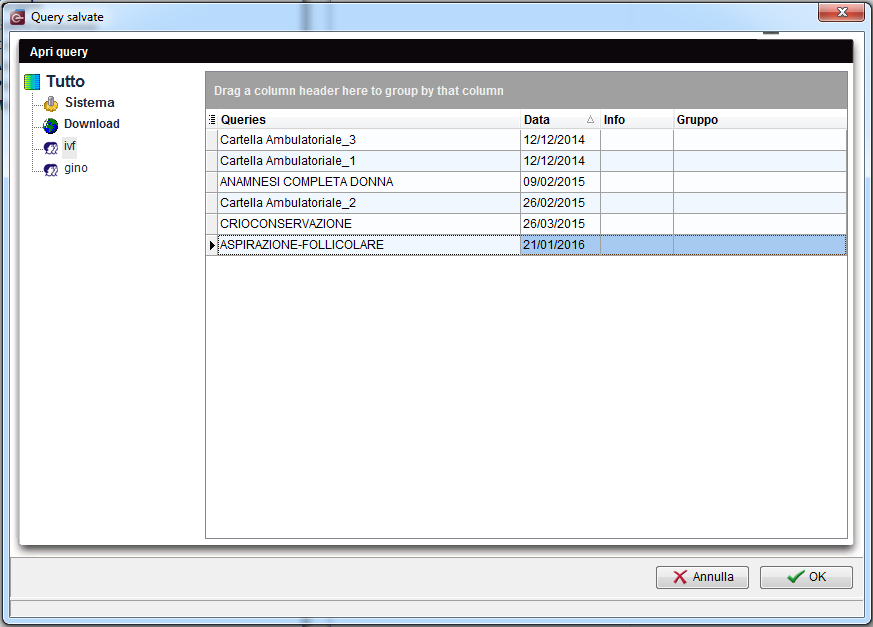Screen dimensions: 873x627
Task: Select ANAMNESI COMPLETA DONNA query
Action: coord(369,182)
